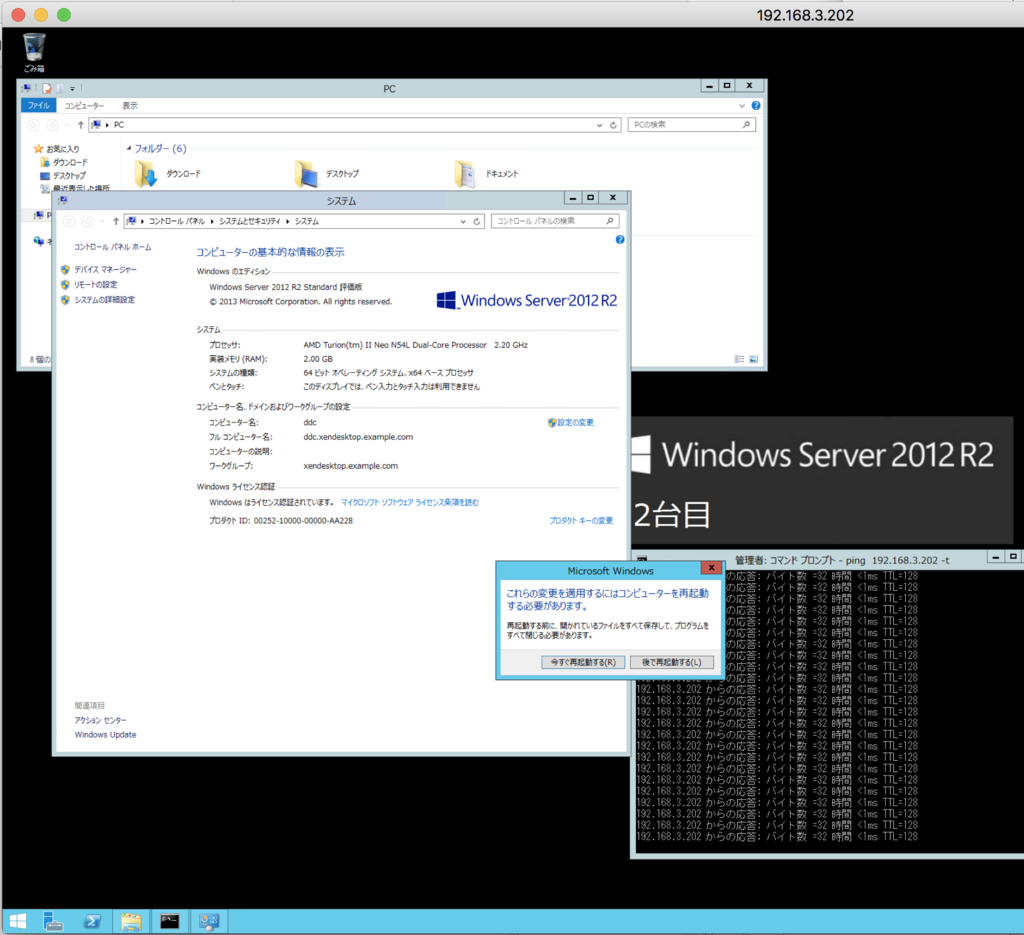Open the Change product key link

pos(581,520)
